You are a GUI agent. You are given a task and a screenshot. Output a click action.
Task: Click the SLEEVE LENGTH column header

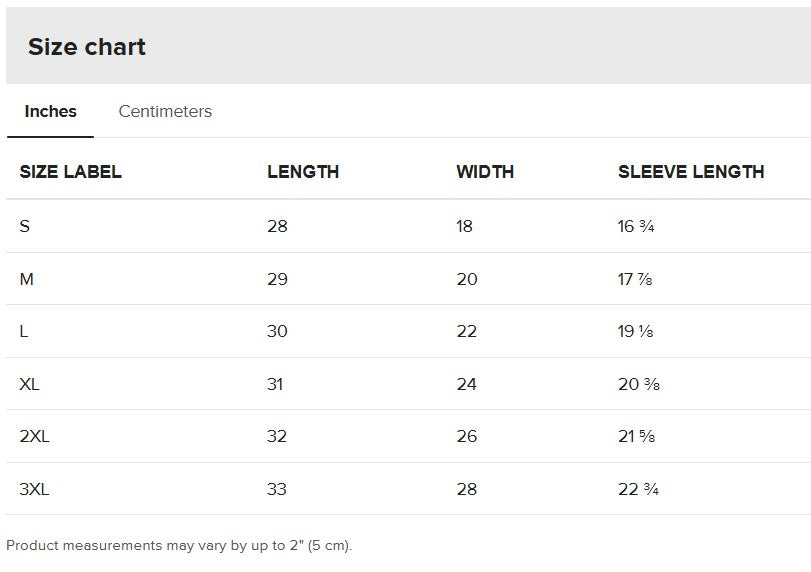coord(691,172)
